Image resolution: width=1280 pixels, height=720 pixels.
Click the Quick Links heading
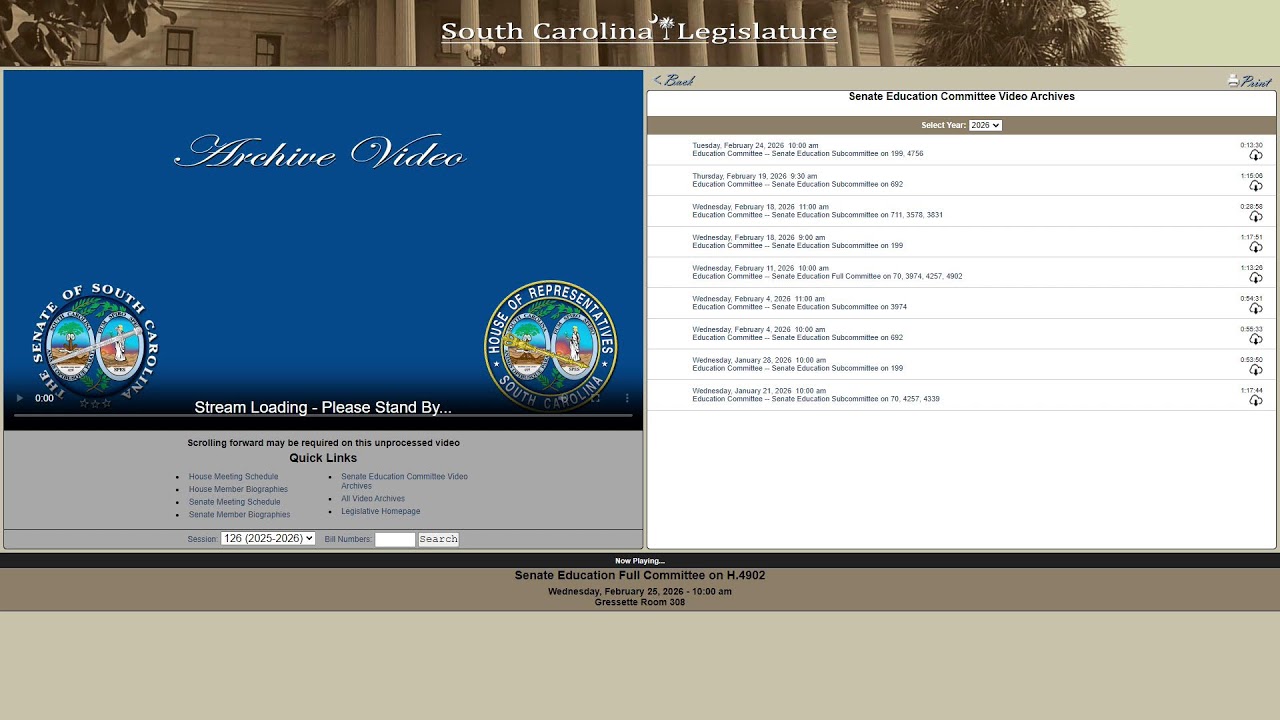pyautogui.click(x=323, y=458)
